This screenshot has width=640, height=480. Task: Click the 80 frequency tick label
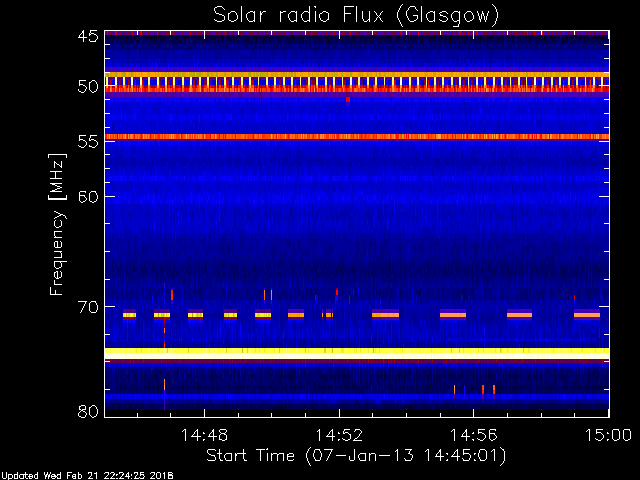pos(88,411)
